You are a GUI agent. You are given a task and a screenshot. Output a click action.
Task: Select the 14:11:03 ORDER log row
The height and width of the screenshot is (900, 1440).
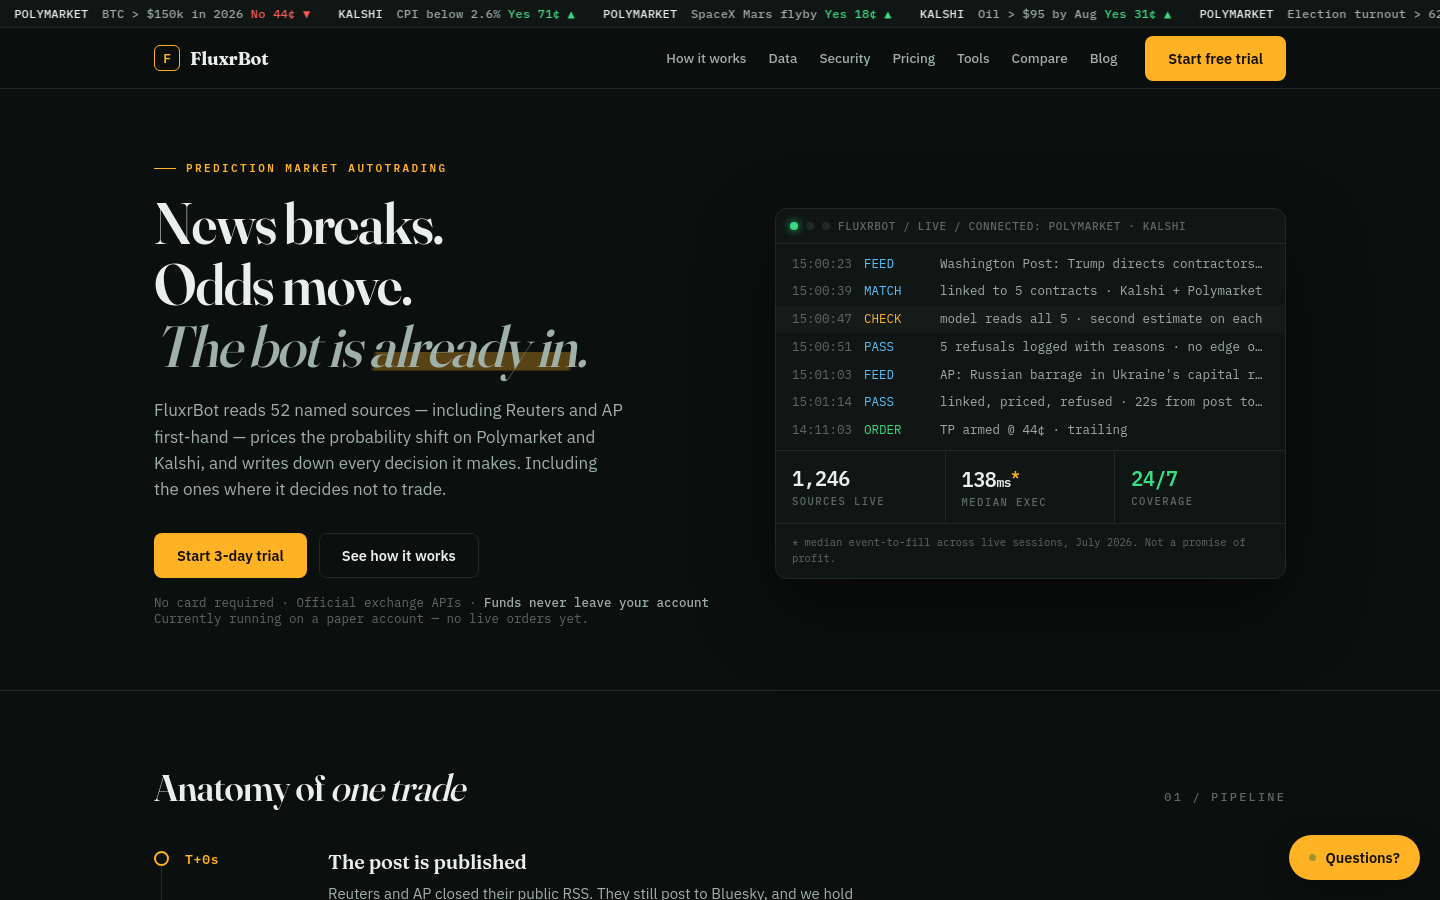point(1030,430)
